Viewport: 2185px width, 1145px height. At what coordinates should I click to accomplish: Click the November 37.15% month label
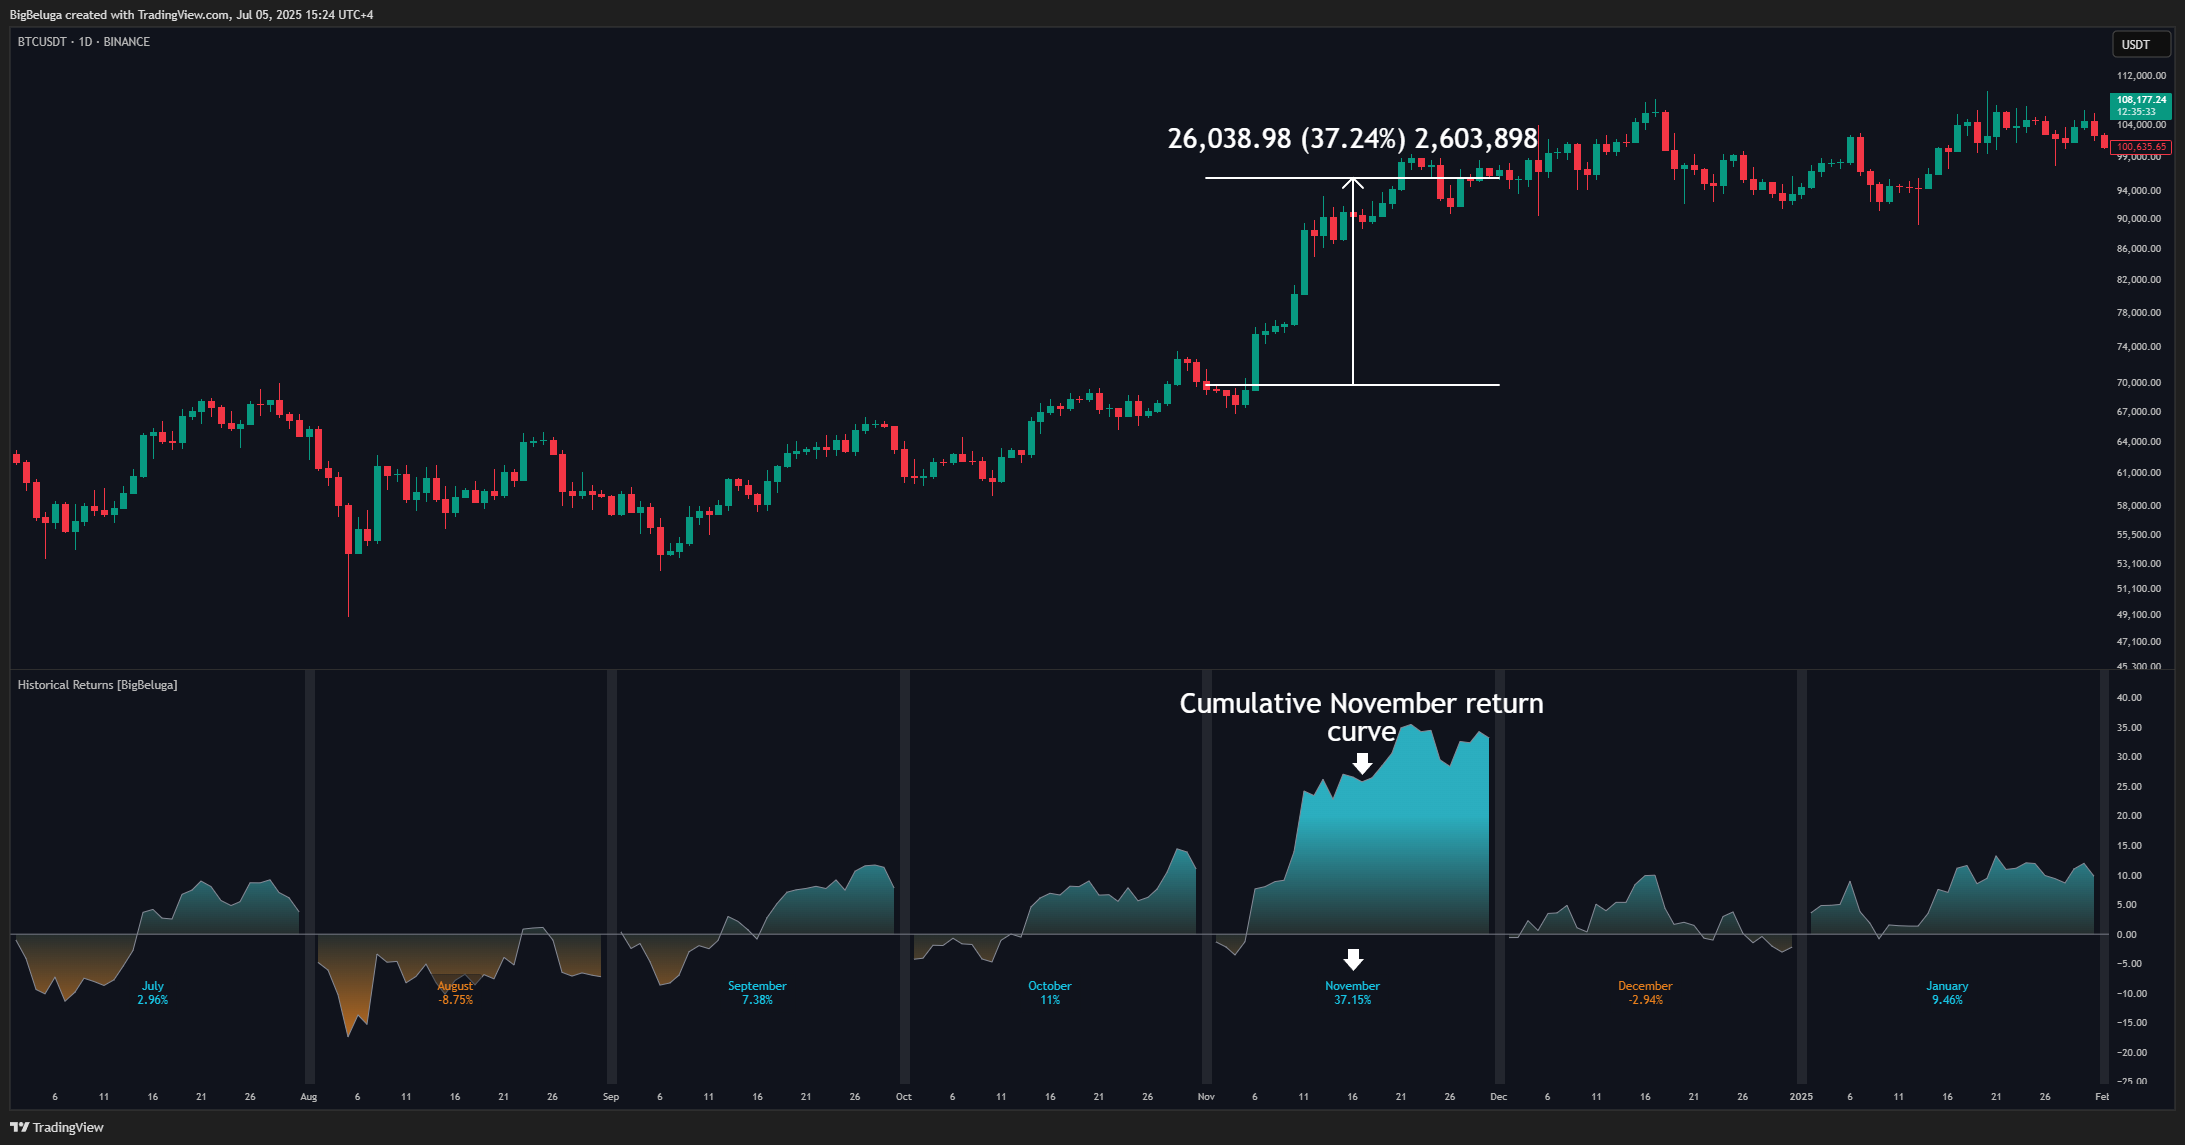click(1352, 993)
